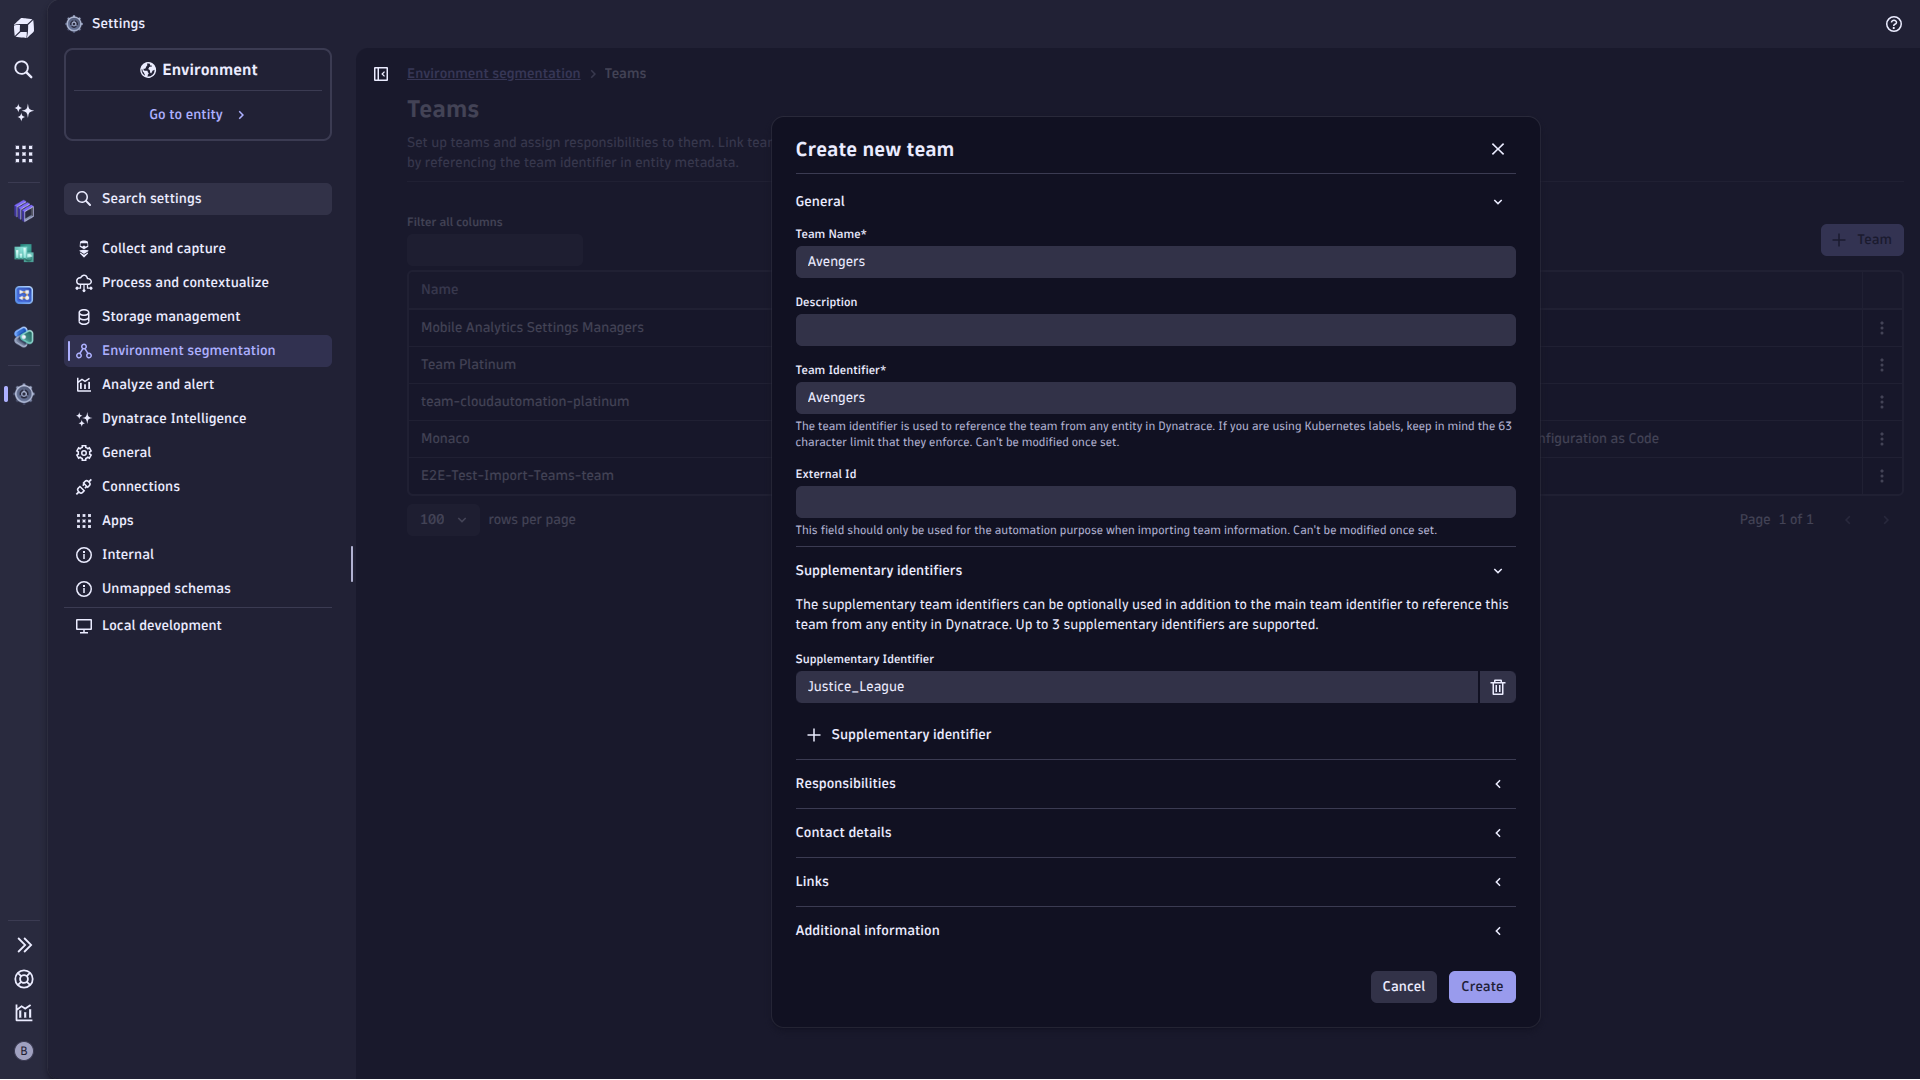The image size is (1920, 1080).
Task: Click the Create button
Action: point(1481,987)
